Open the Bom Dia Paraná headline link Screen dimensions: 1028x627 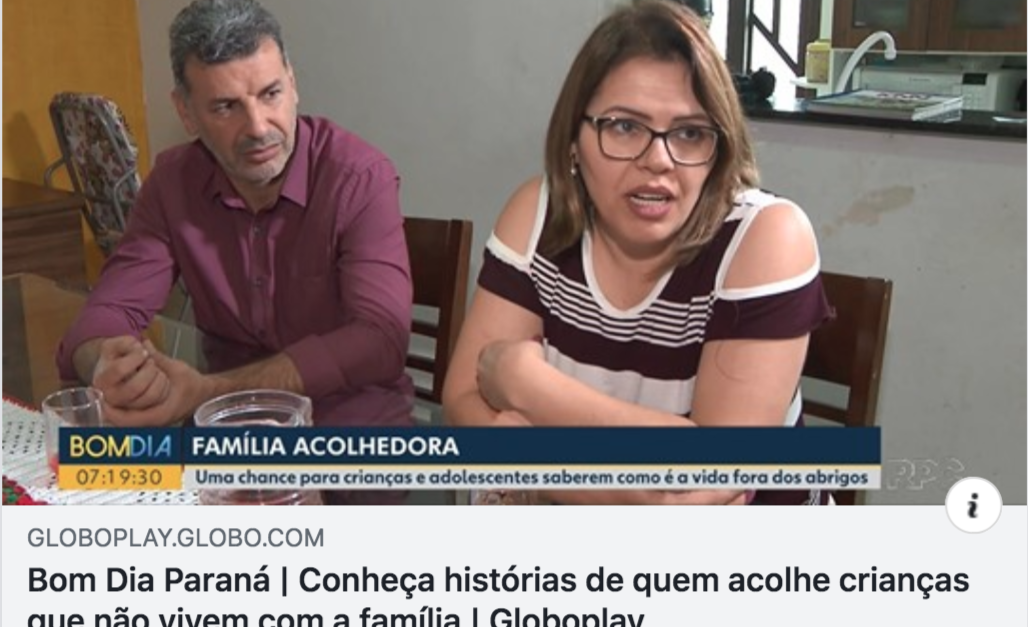coord(498,596)
